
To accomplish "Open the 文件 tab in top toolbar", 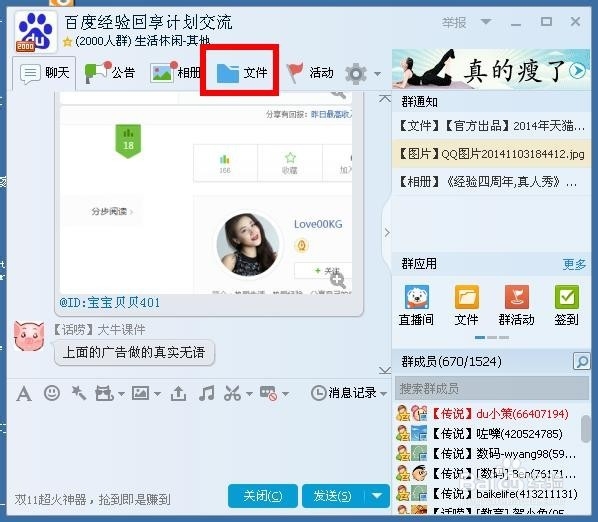I will pyautogui.click(x=242, y=72).
